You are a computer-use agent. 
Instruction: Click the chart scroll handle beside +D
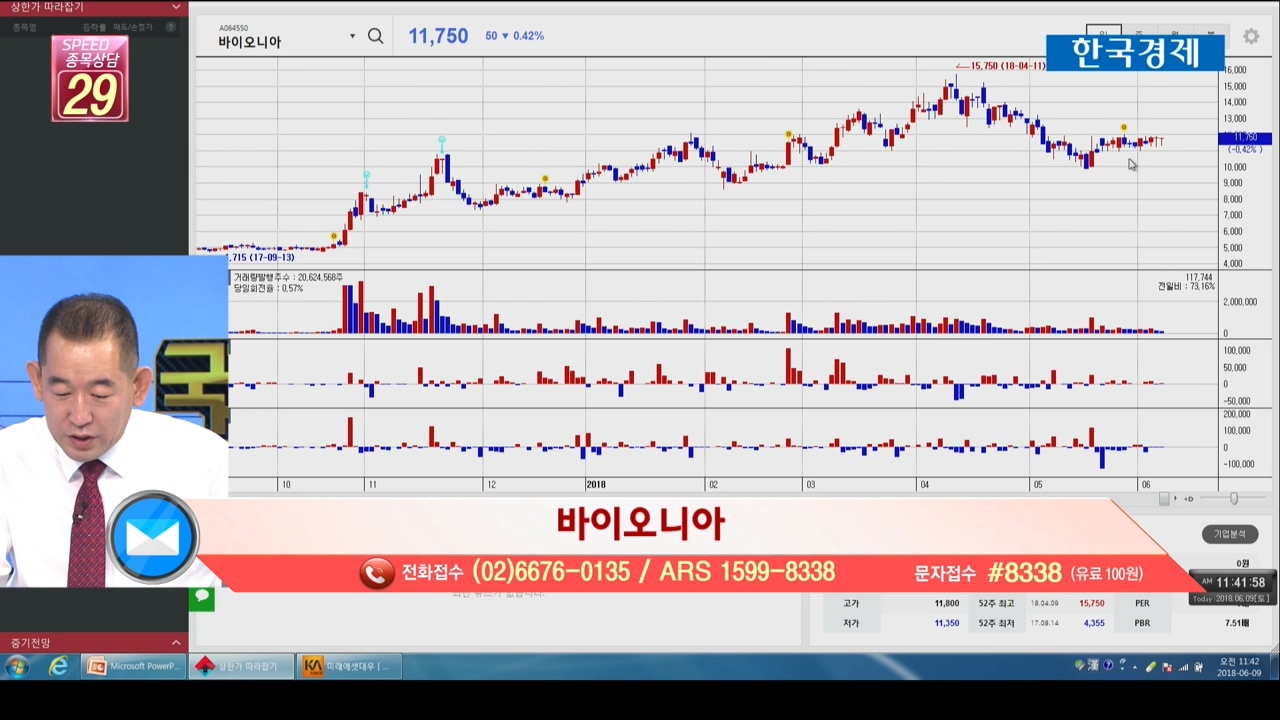(1164, 498)
